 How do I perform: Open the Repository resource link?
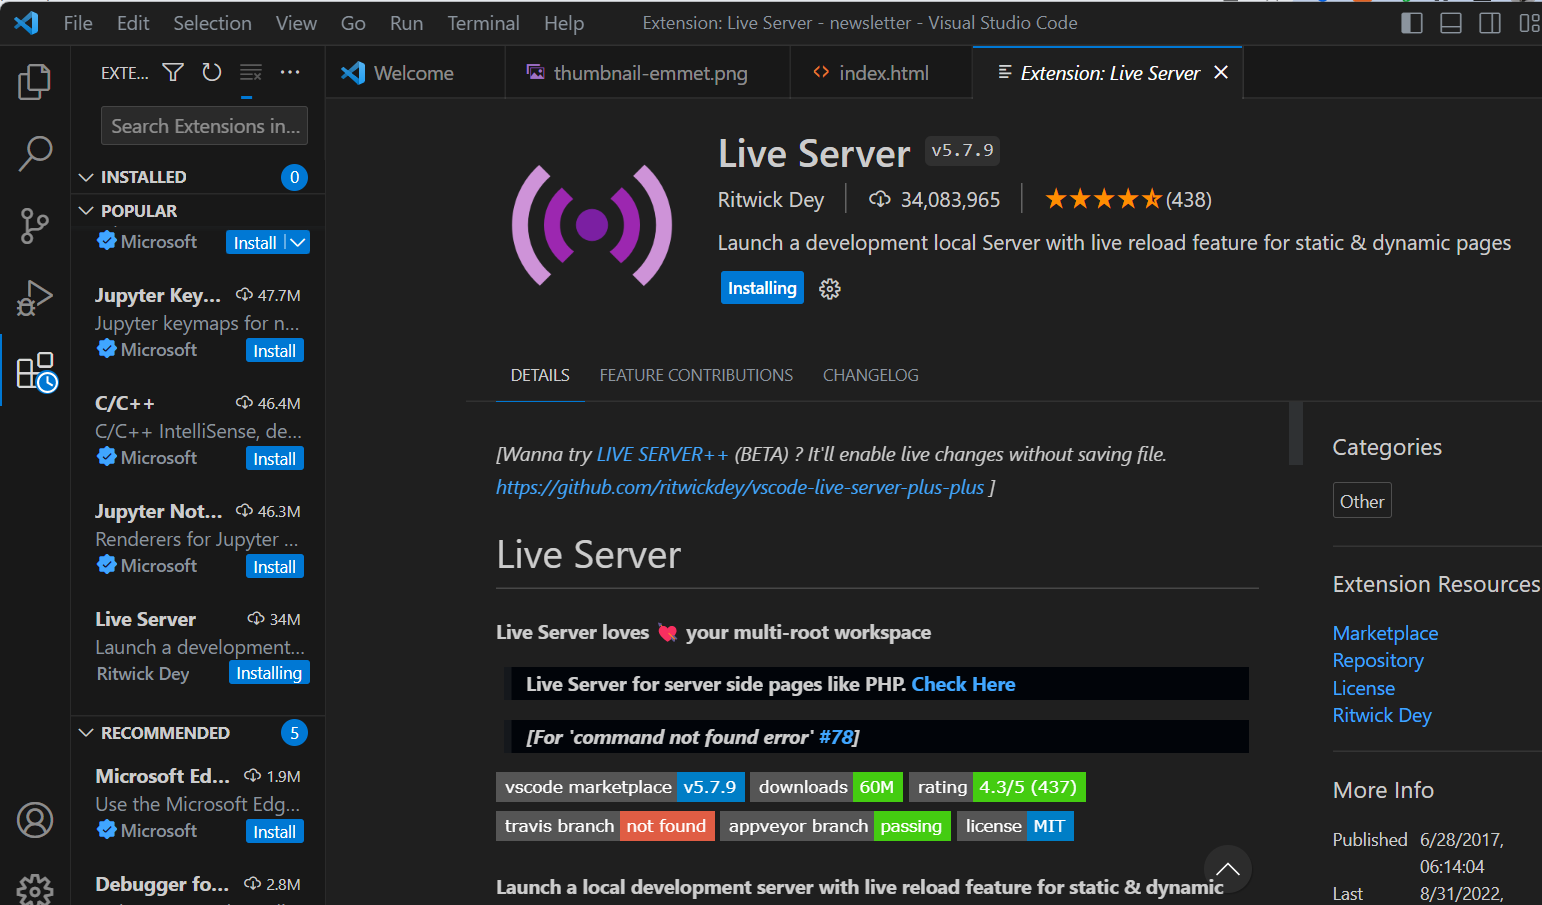(1378, 660)
